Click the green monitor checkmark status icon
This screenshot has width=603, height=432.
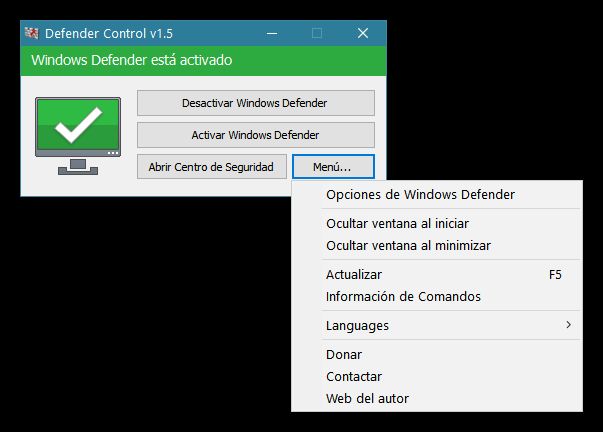(78, 136)
